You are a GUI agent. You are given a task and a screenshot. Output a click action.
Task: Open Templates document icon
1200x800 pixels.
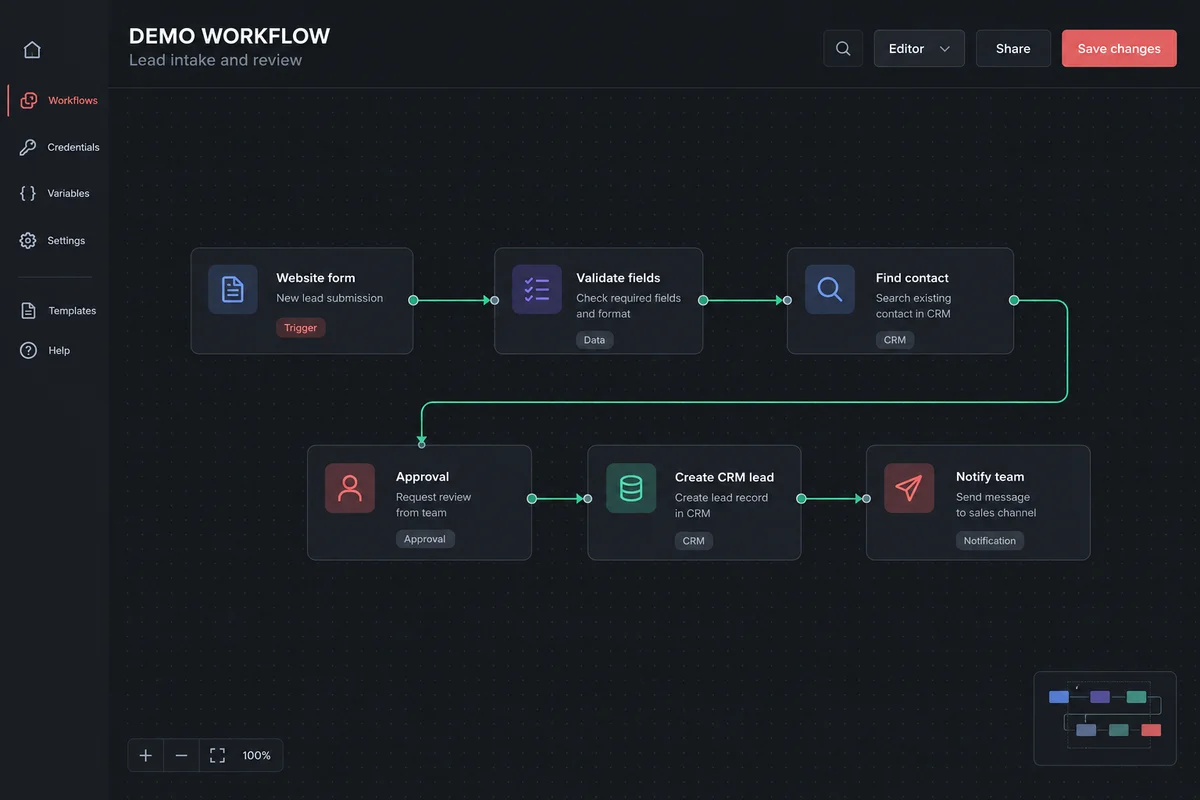pos(28,310)
